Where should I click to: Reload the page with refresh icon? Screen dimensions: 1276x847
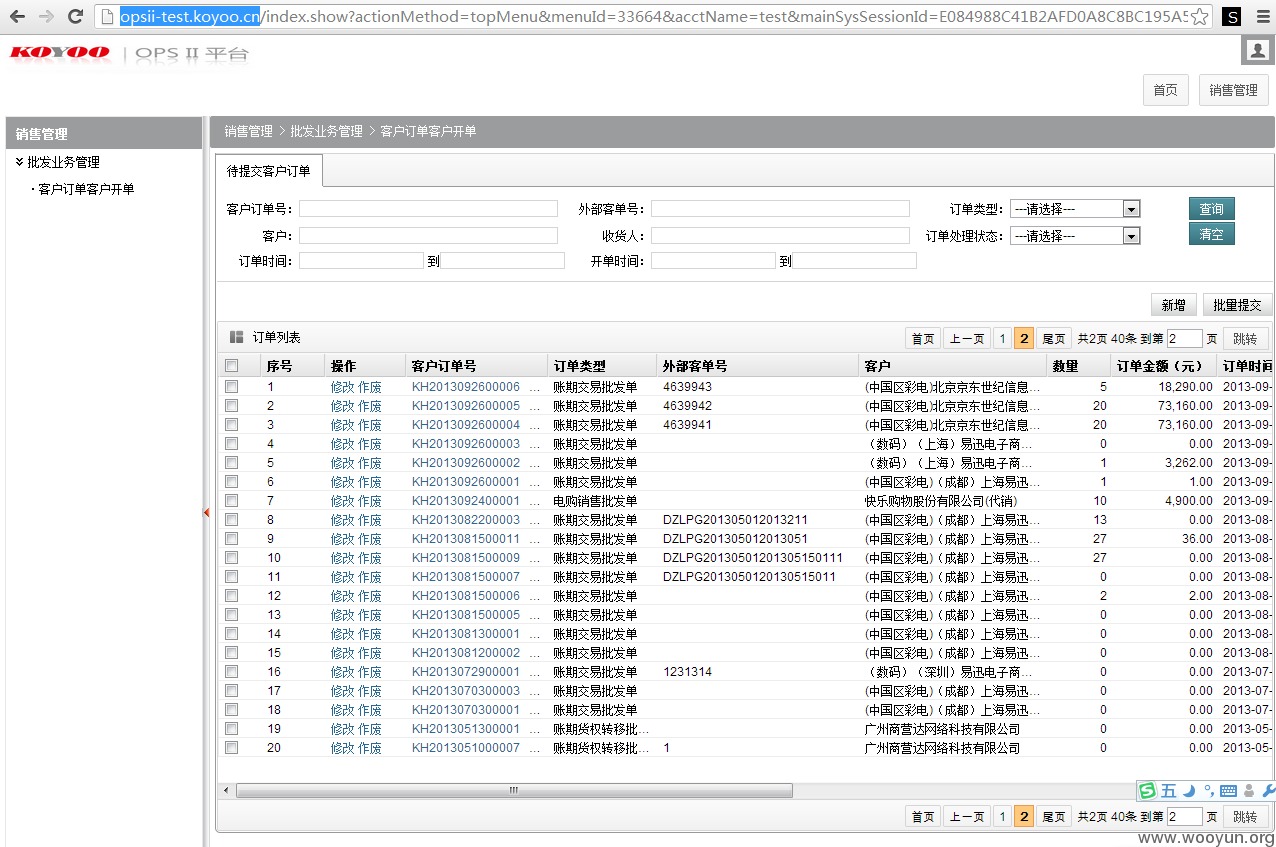(x=75, y=16)
